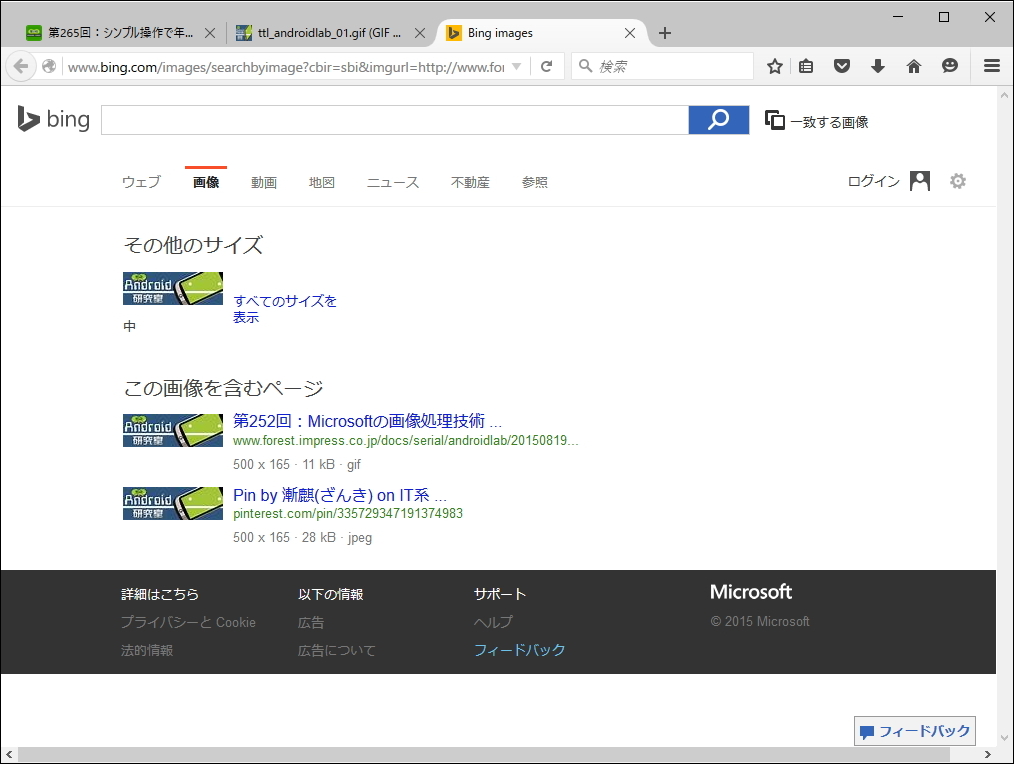
Task: Click the フィードバック button at bottom right
Action: tap(914, 730)
